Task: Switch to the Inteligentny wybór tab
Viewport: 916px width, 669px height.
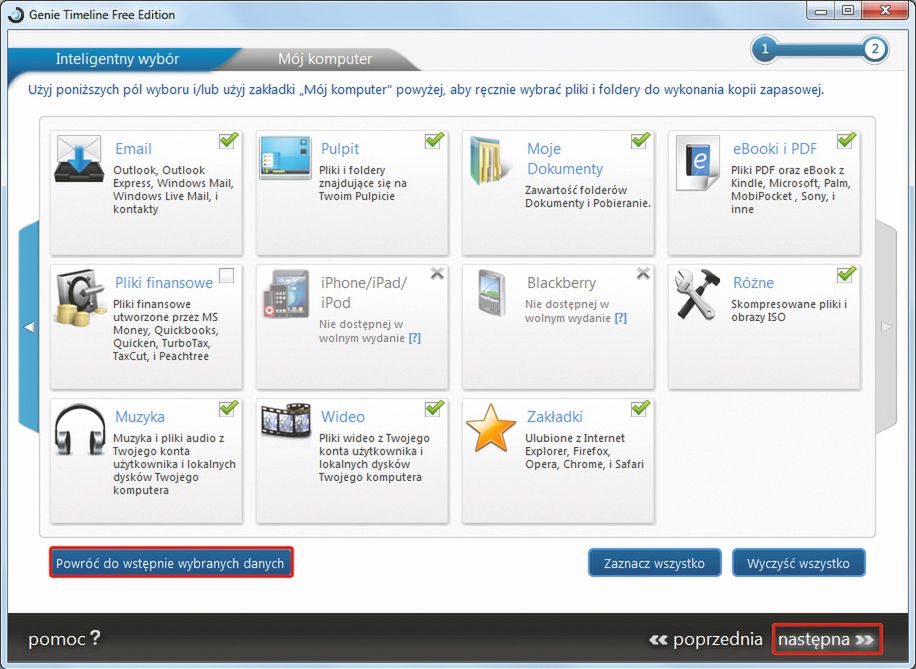Action: [x=117, y=59]
